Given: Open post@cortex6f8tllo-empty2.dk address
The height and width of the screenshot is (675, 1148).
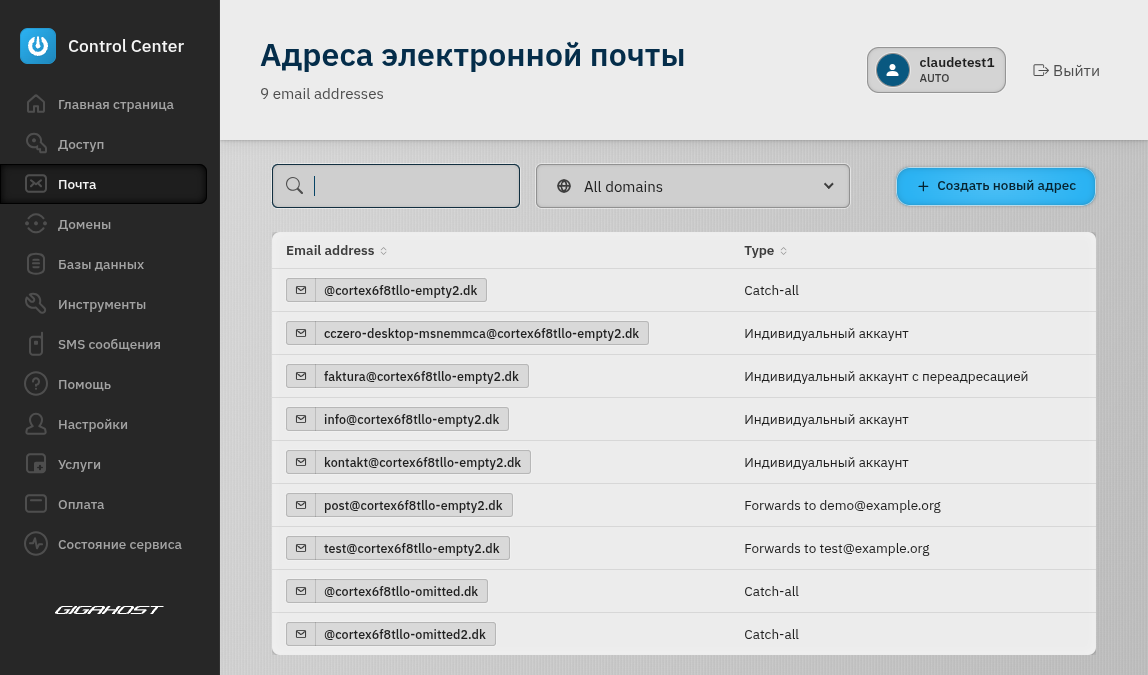Looking at the screenshot, I should pyautogui.click(x=399, y=505).
